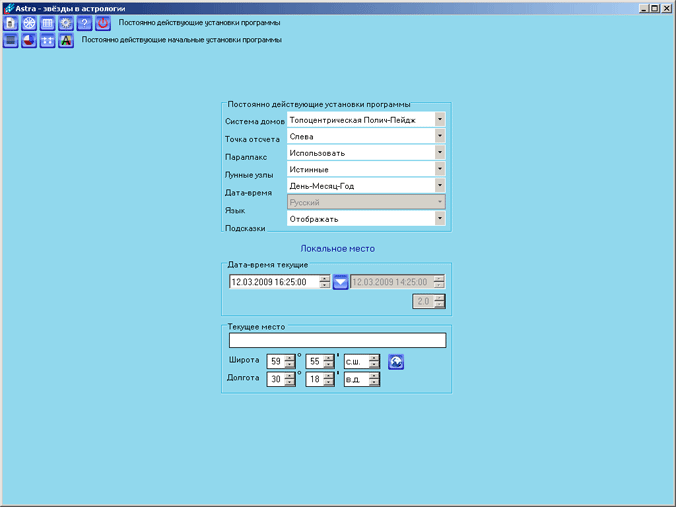Click the latitude minutes field showing 55

coord(319,361)
